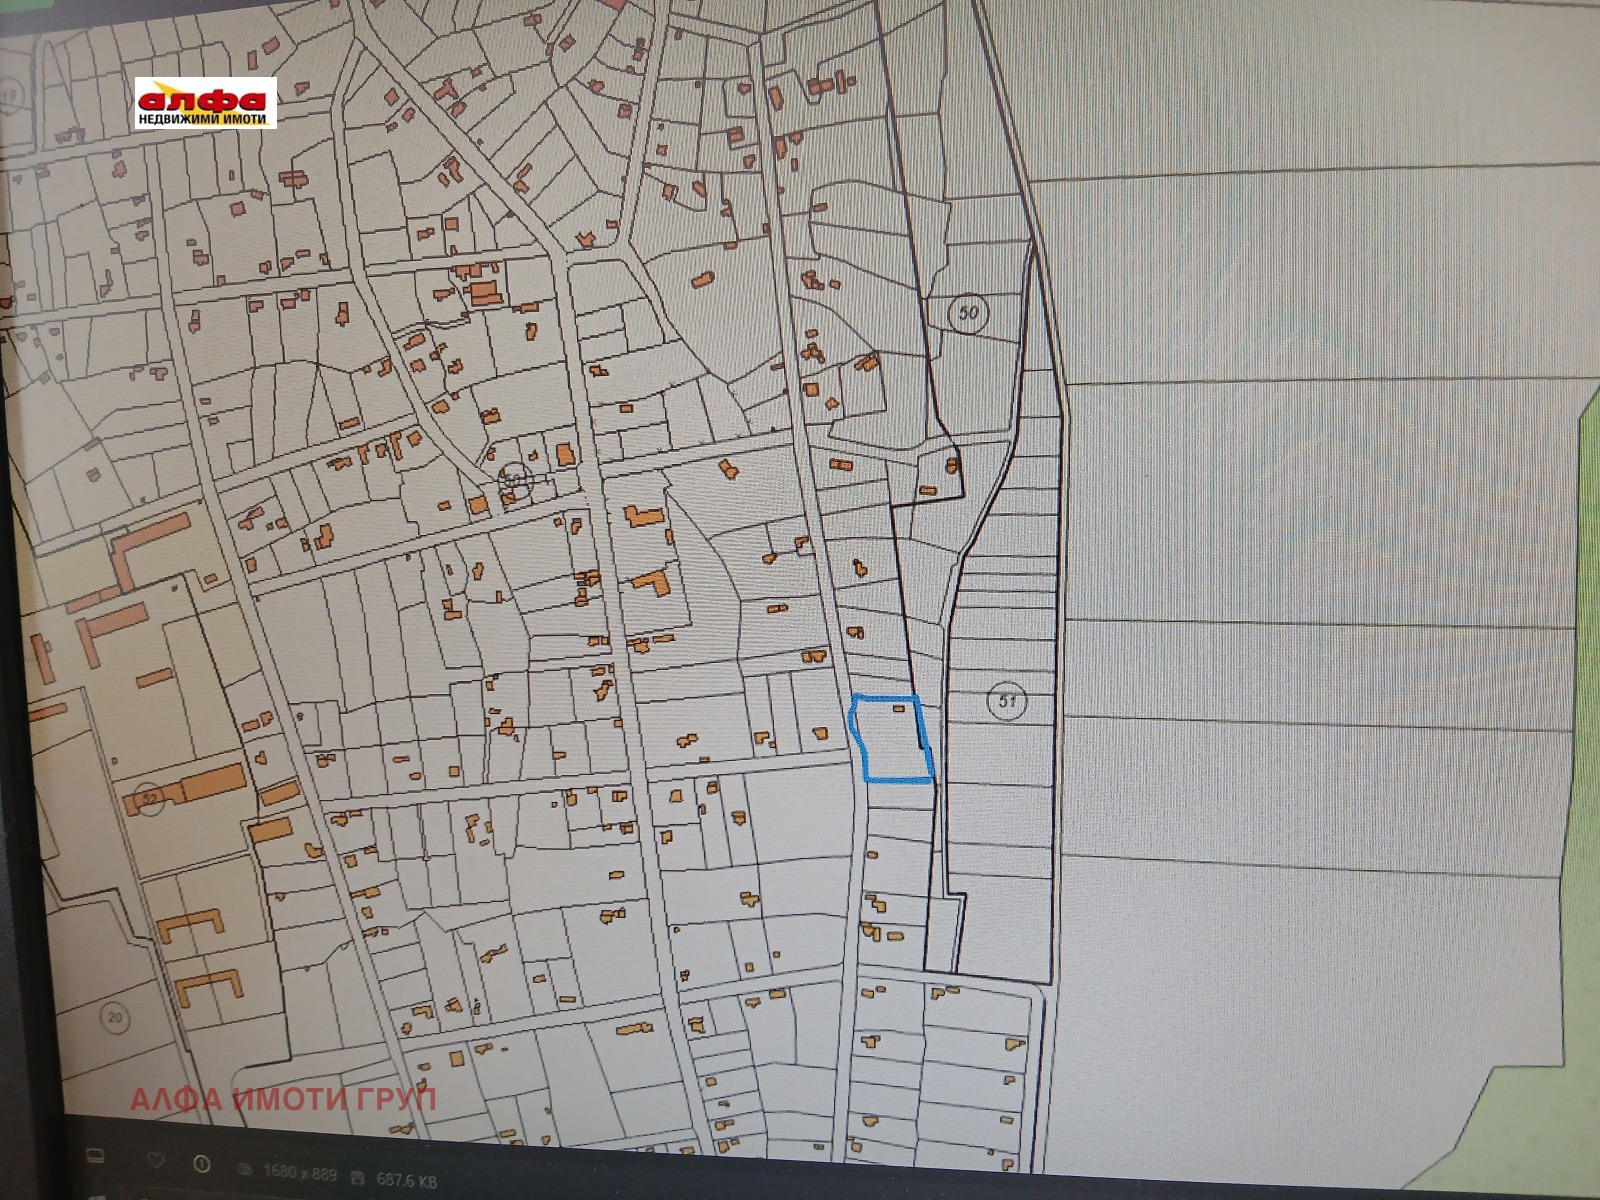Click the heart favorite icon
1600x1200 pixels.
click(x=155, y=1161)
